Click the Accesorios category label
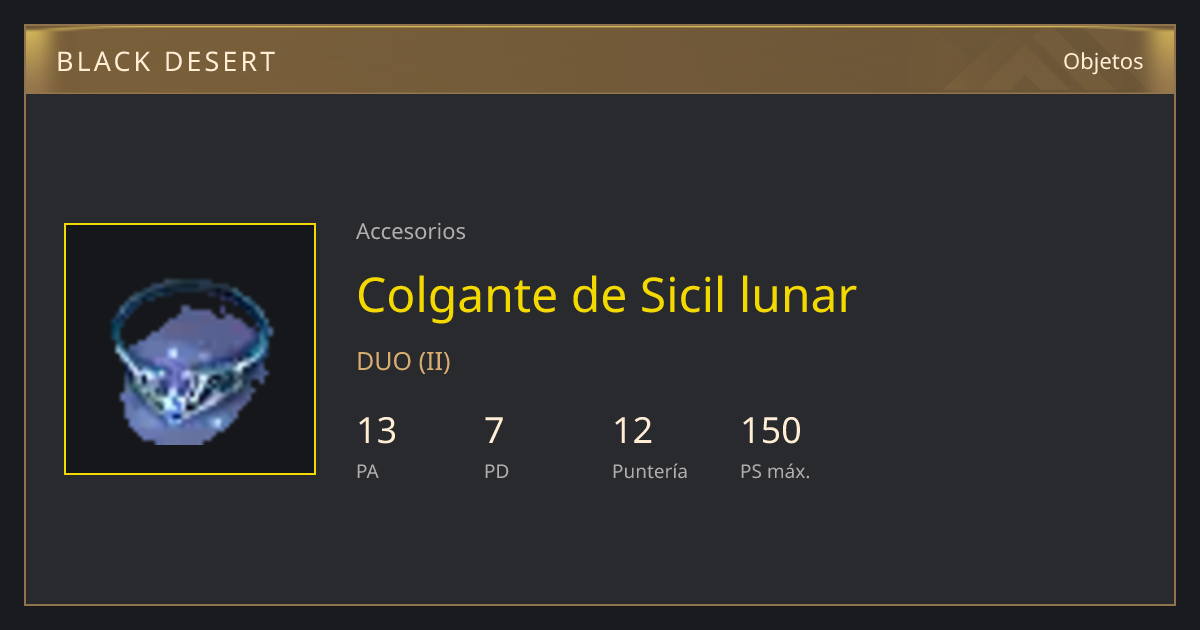The height and width of the screenshot is (630, 1200). (411, 231)
